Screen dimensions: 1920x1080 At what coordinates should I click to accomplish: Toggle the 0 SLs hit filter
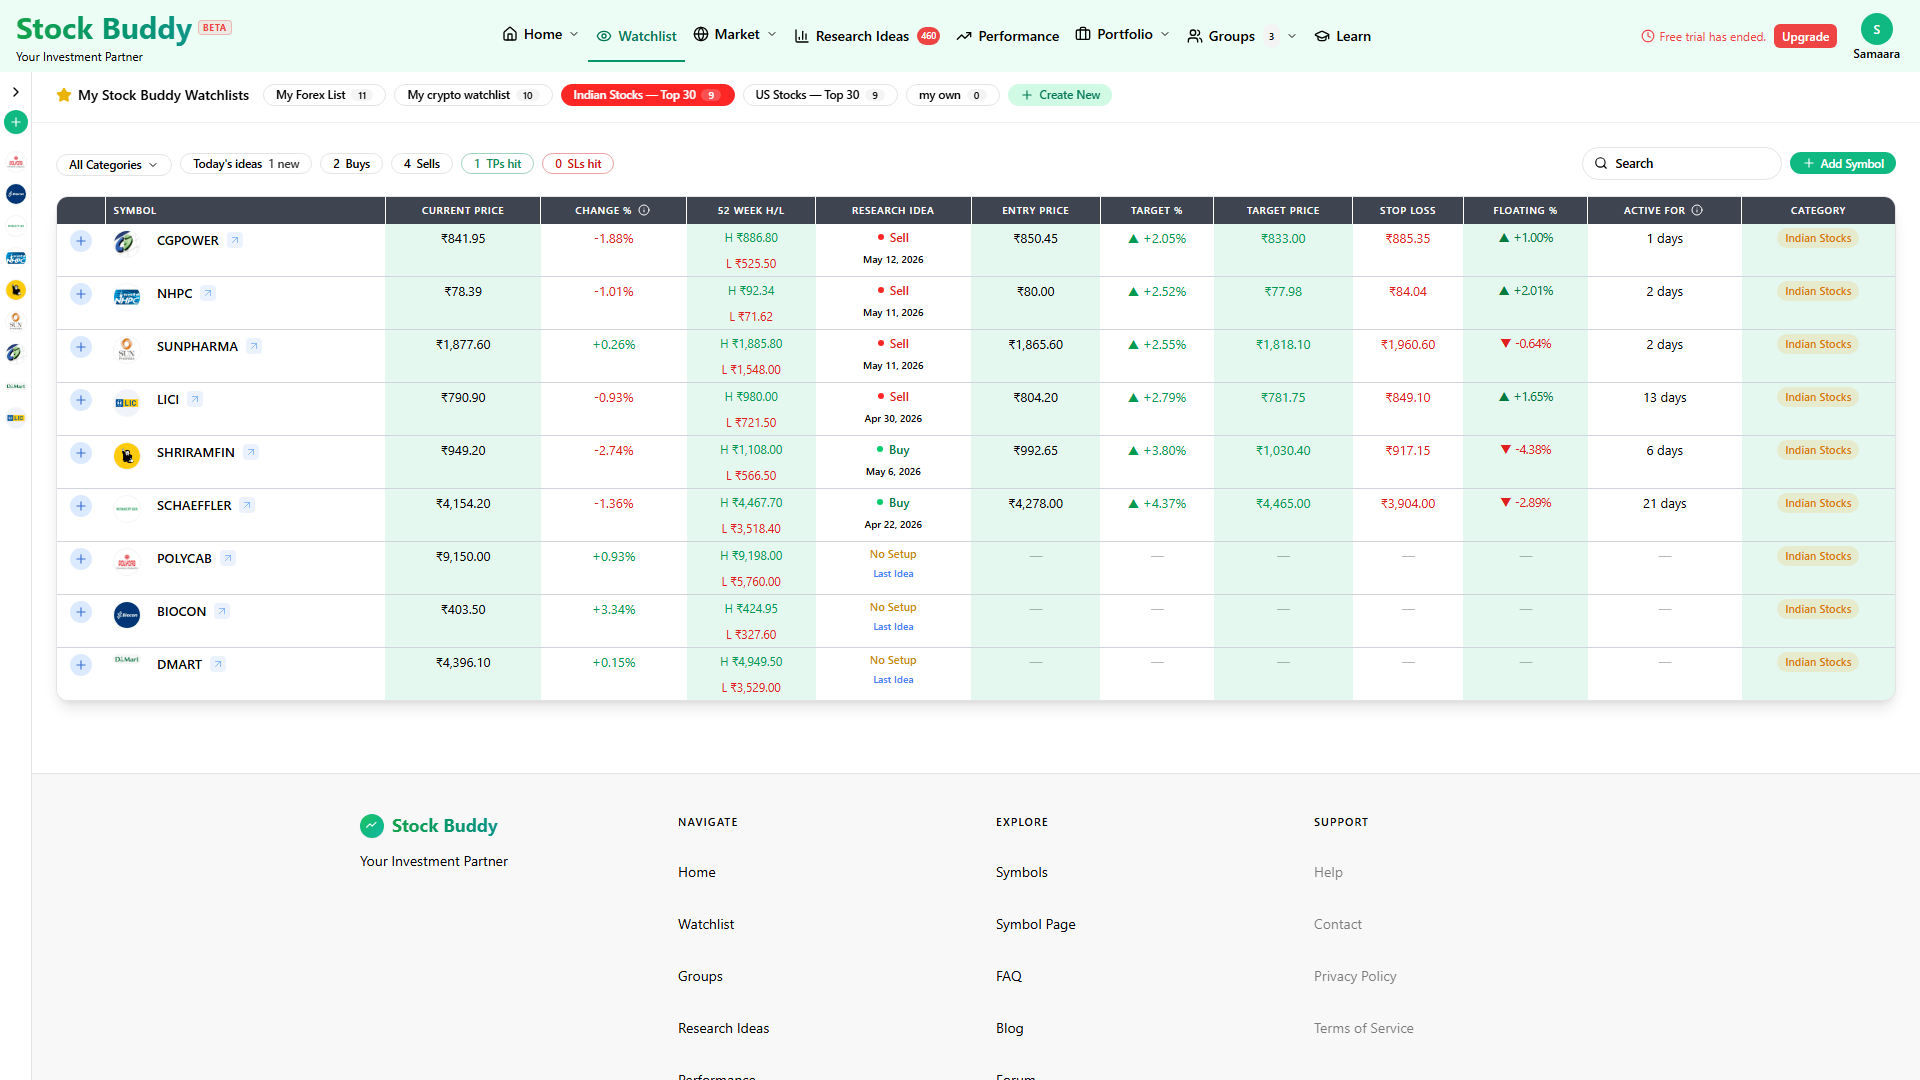(578, 164)
